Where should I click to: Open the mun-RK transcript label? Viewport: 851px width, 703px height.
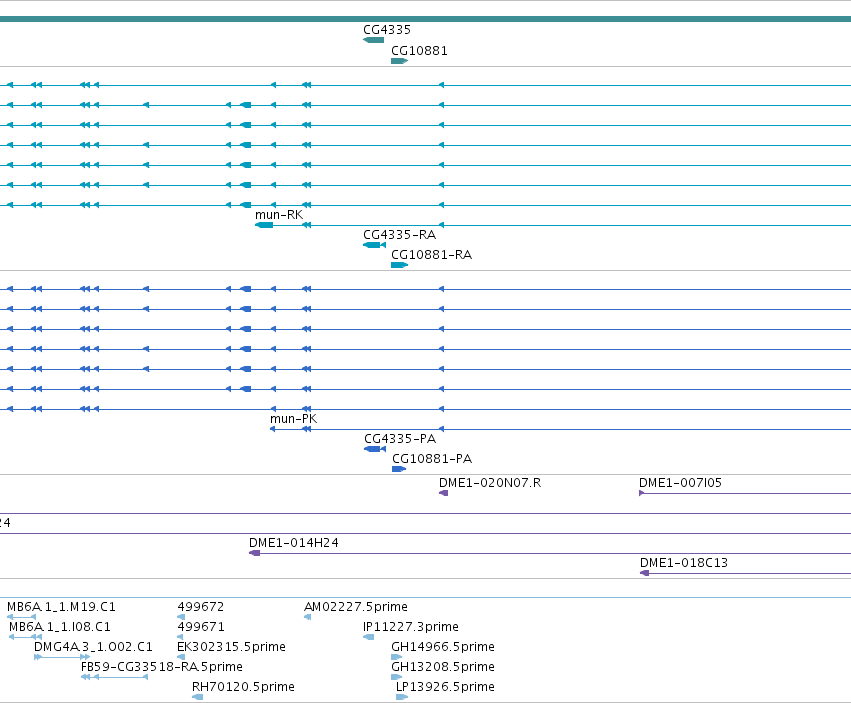pos(279,215)
